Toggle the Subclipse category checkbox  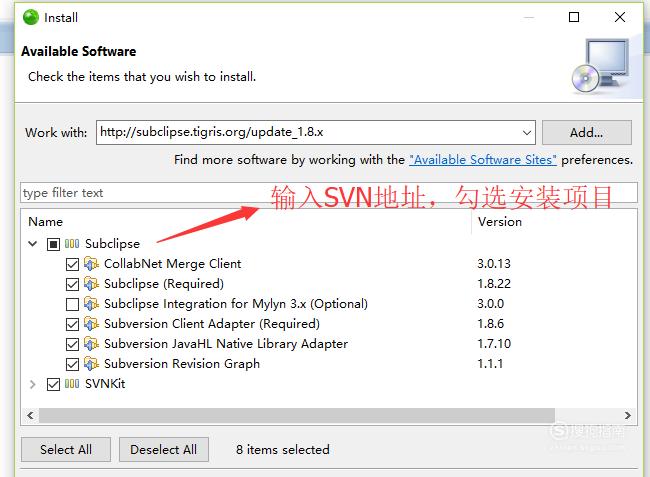pyautogui.click(x=53, y=244)
